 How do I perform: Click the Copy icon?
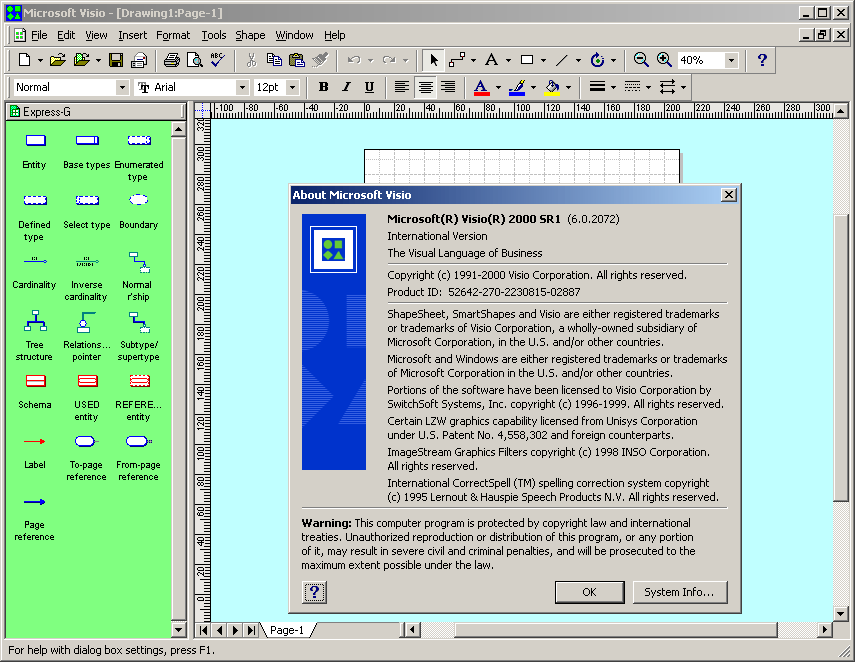pyautogui.click(x=274, y=60)
